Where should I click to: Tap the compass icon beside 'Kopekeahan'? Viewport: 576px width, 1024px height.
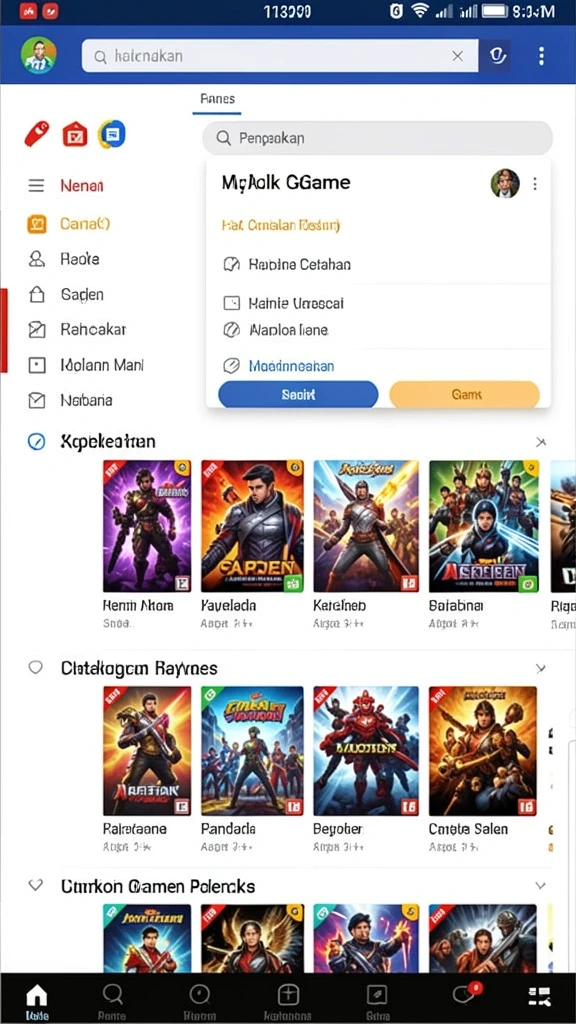tap(37, 442)
